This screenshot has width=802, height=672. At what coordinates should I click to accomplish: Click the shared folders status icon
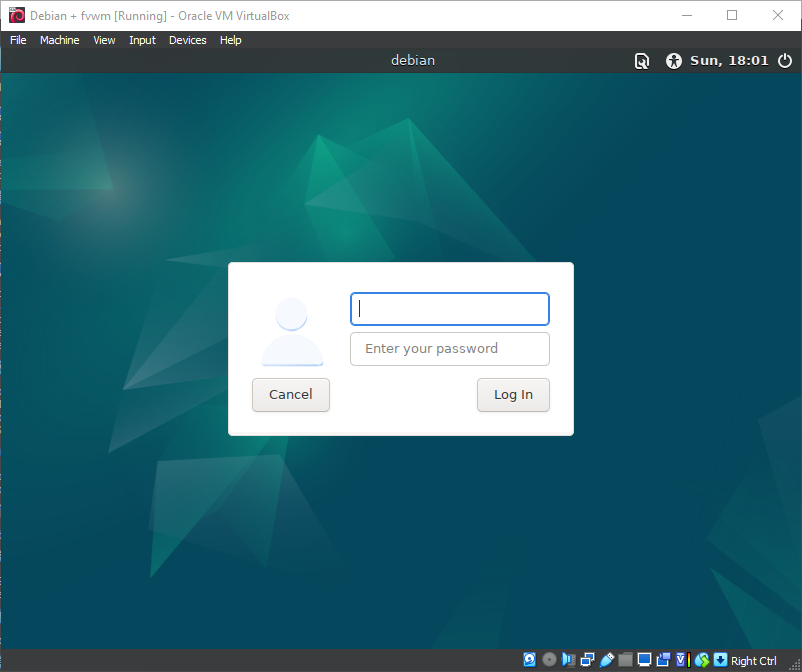625,660
